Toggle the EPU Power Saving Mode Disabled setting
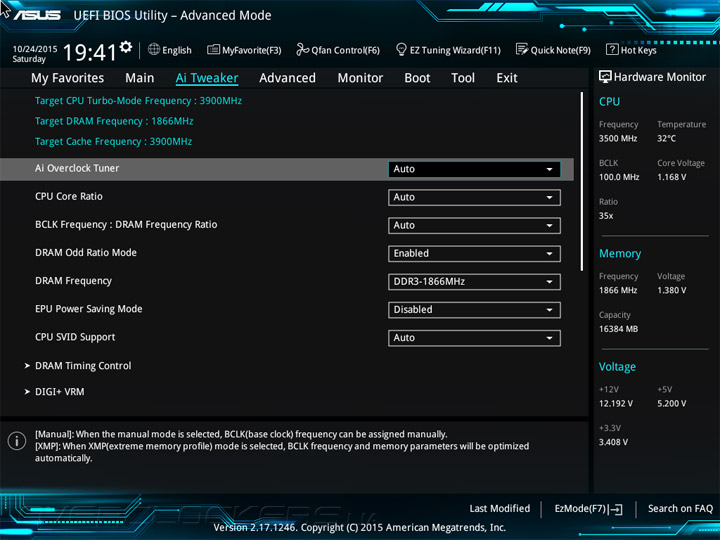The height and width of the screenshot is (540, 720). (x=474, y=310)
